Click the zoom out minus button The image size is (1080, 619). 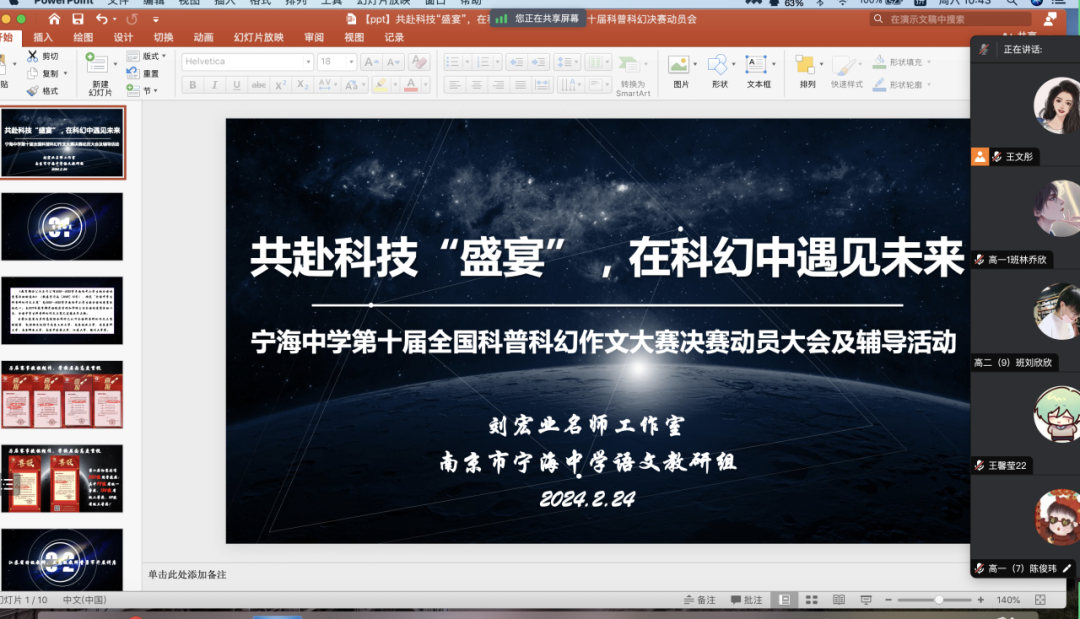889,600
